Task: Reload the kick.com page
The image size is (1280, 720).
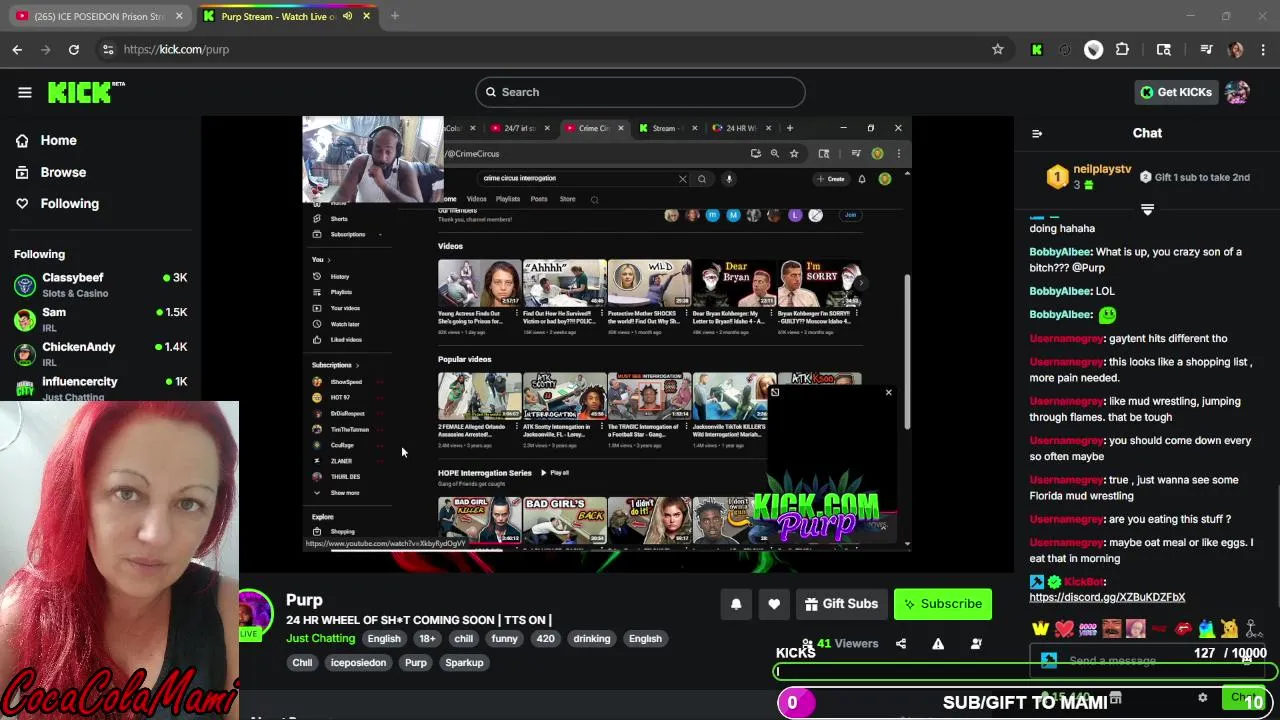Action: click(x=74, y=49)
